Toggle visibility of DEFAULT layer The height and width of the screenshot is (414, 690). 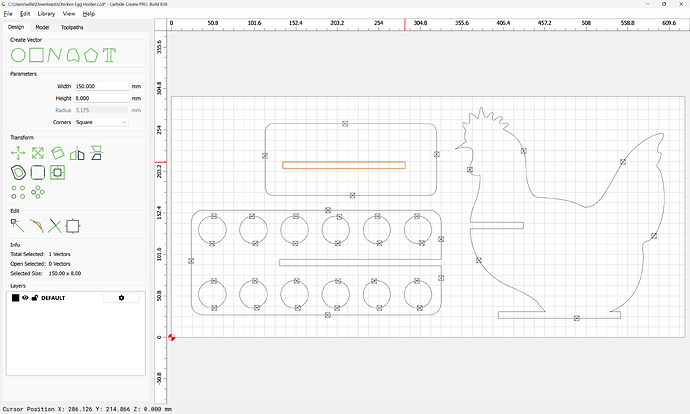pos(25,298)
